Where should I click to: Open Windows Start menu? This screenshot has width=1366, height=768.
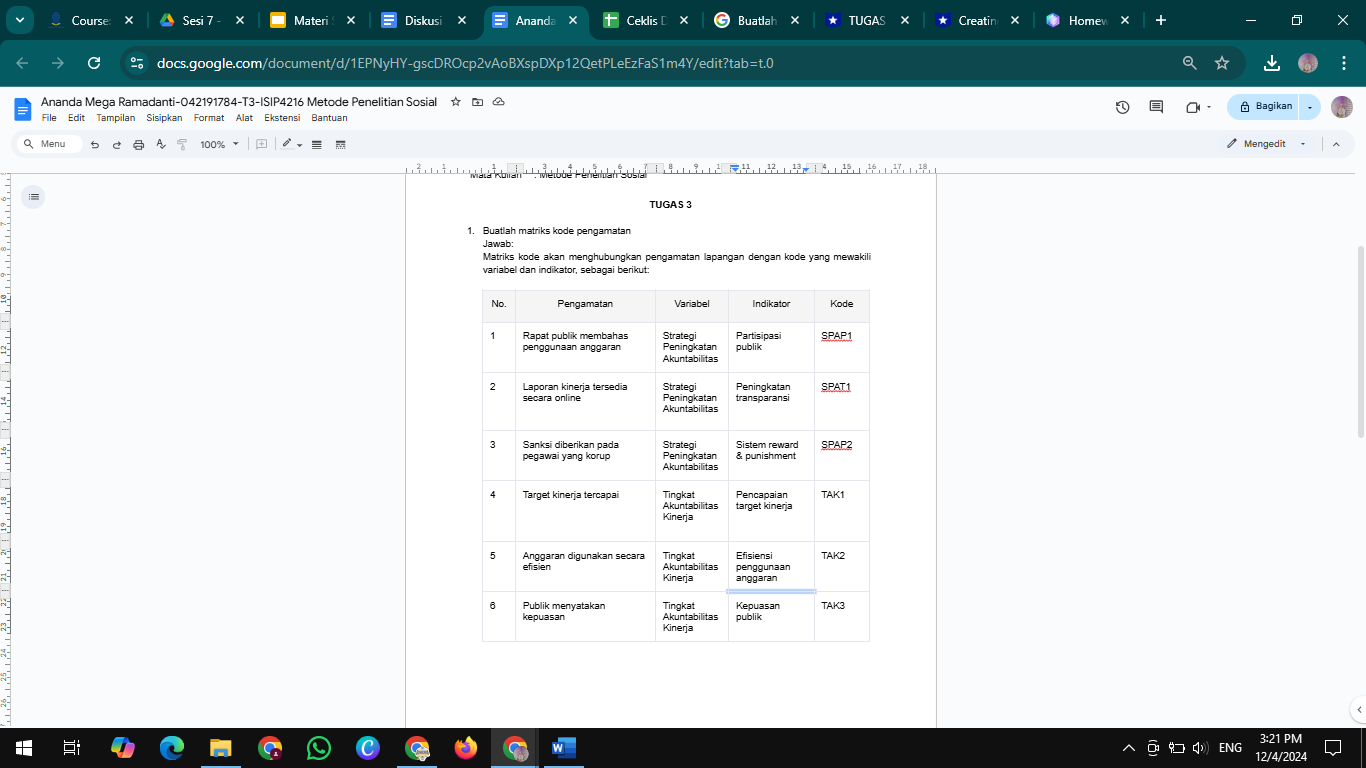24,747
